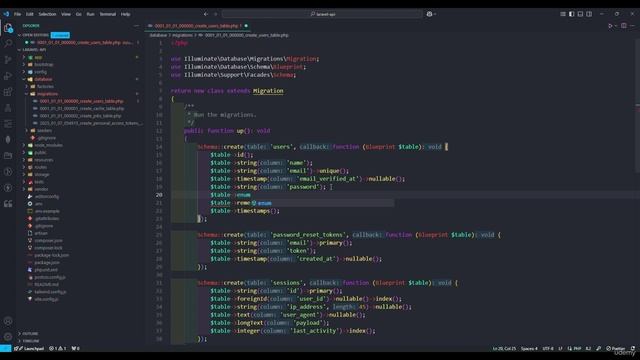Open create_cache_table.php in the explorer
640x360 pixels.
tap(82, 109)
